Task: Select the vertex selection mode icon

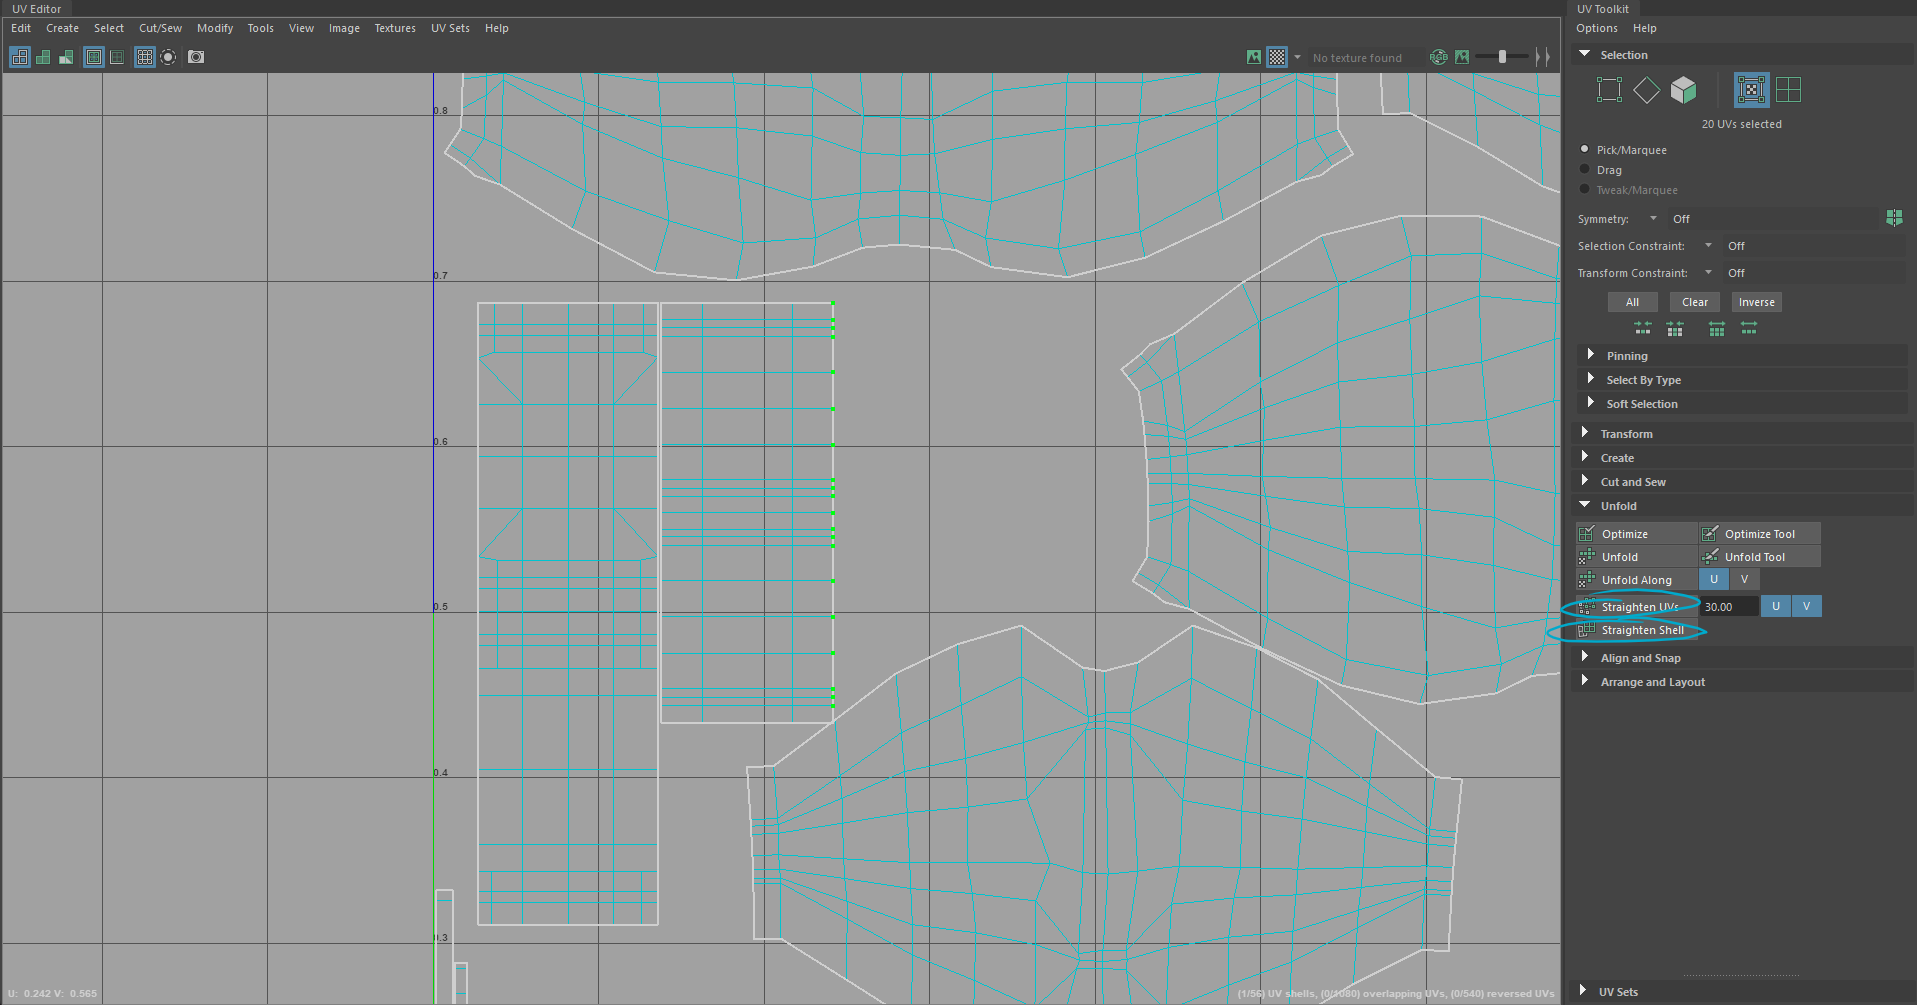Action: (1609, 90)
